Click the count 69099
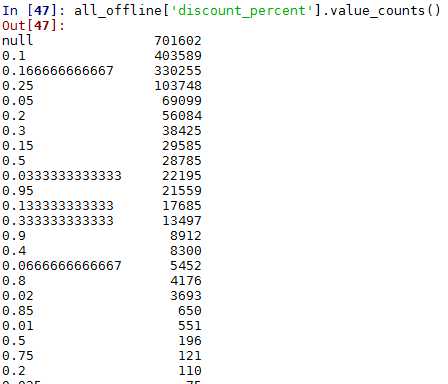 pyautogui.click(x=182, y=101)
